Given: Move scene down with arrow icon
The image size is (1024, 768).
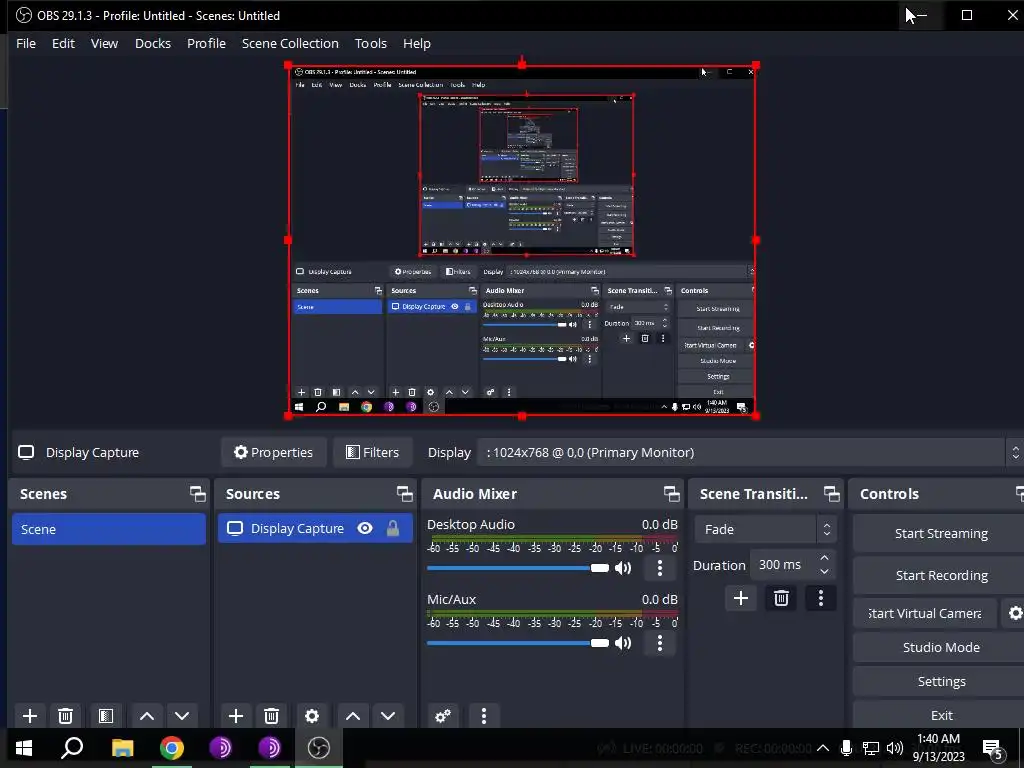Looking at the screenshot, I should click(182, 716).
